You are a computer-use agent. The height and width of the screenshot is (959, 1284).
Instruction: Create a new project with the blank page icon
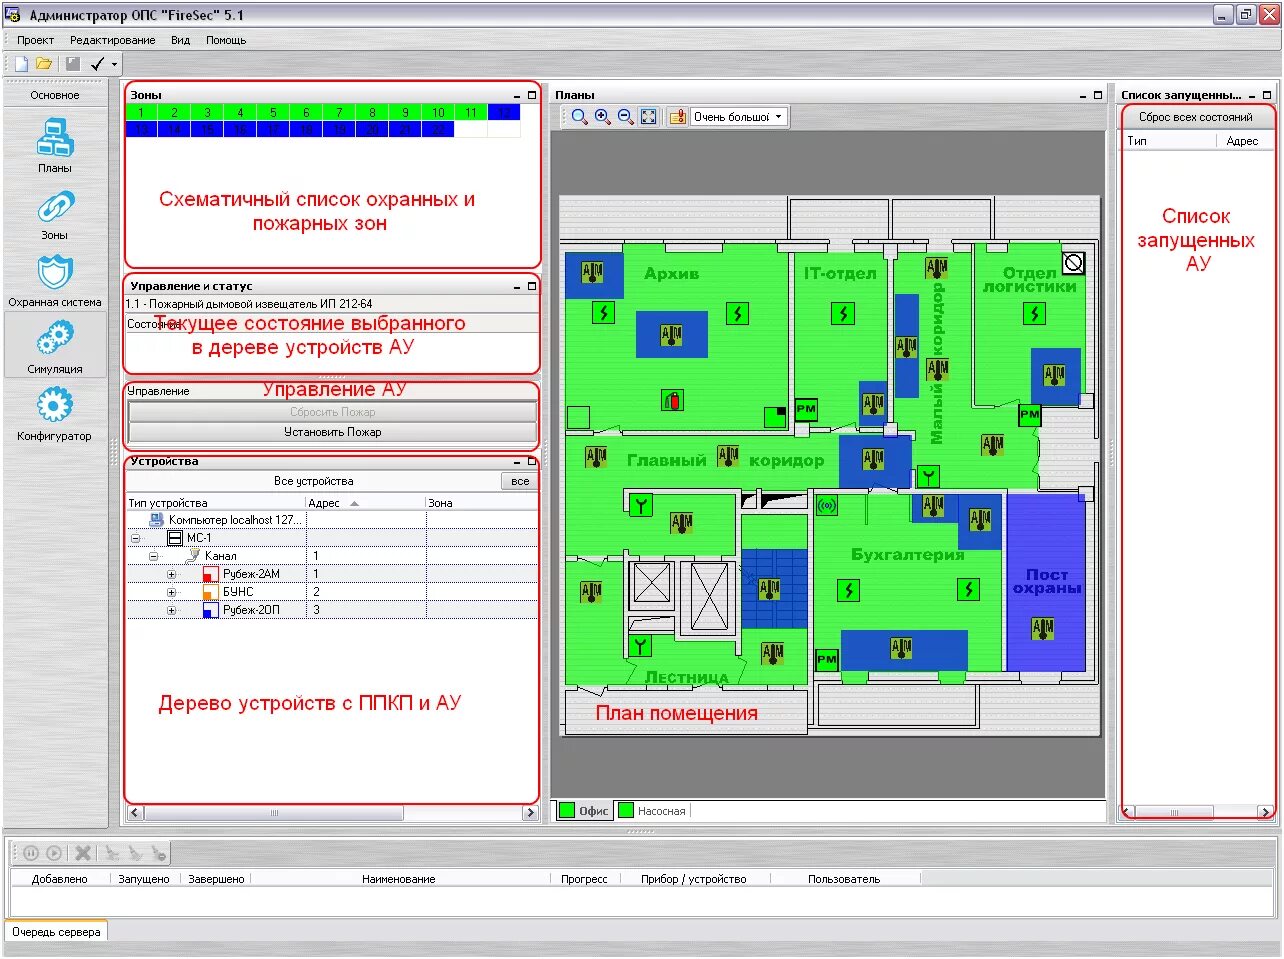point(21,64)
